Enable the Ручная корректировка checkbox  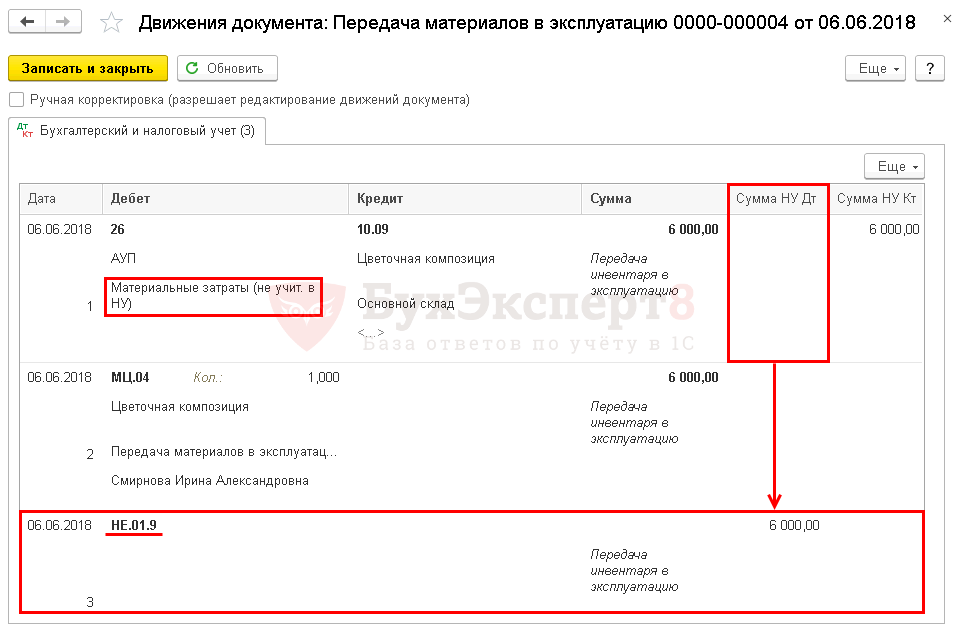pos(16,100)
